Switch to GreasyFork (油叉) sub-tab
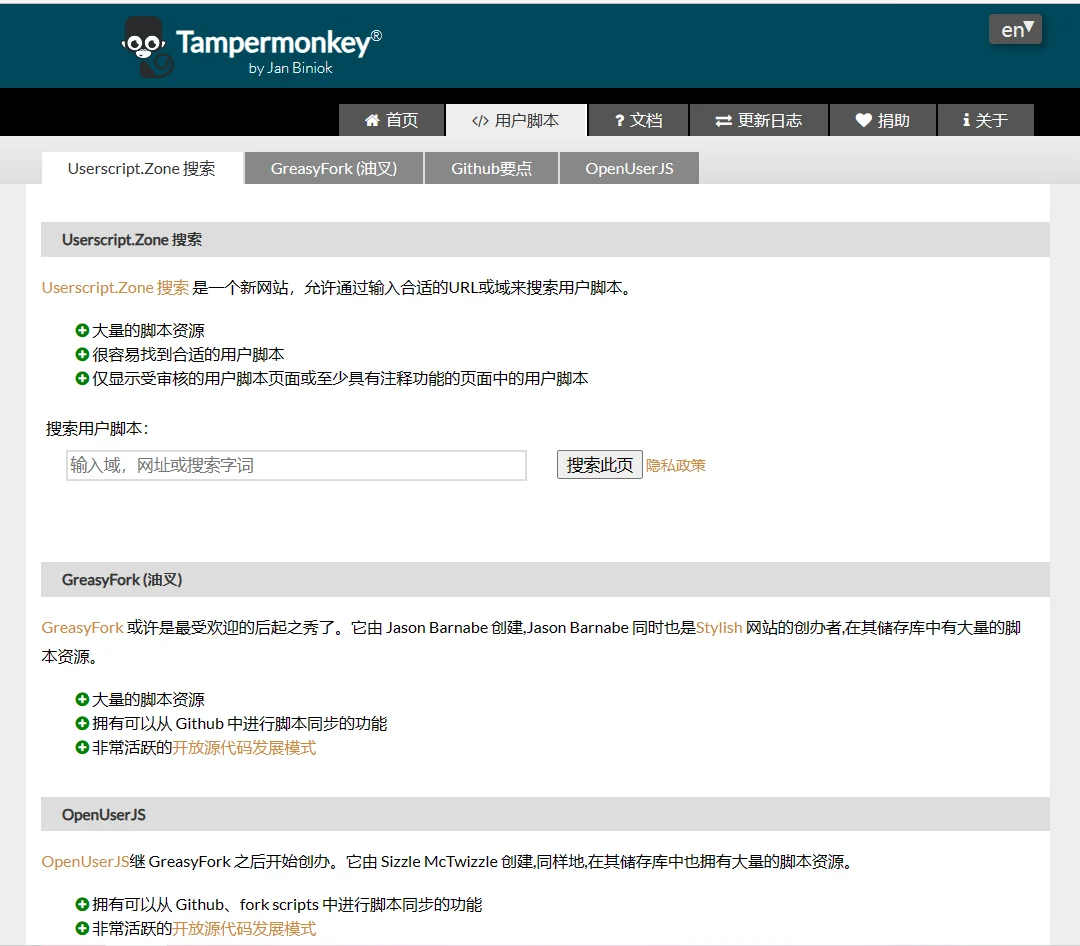Viewport: 1080px width, 946px height. point(334,169)
